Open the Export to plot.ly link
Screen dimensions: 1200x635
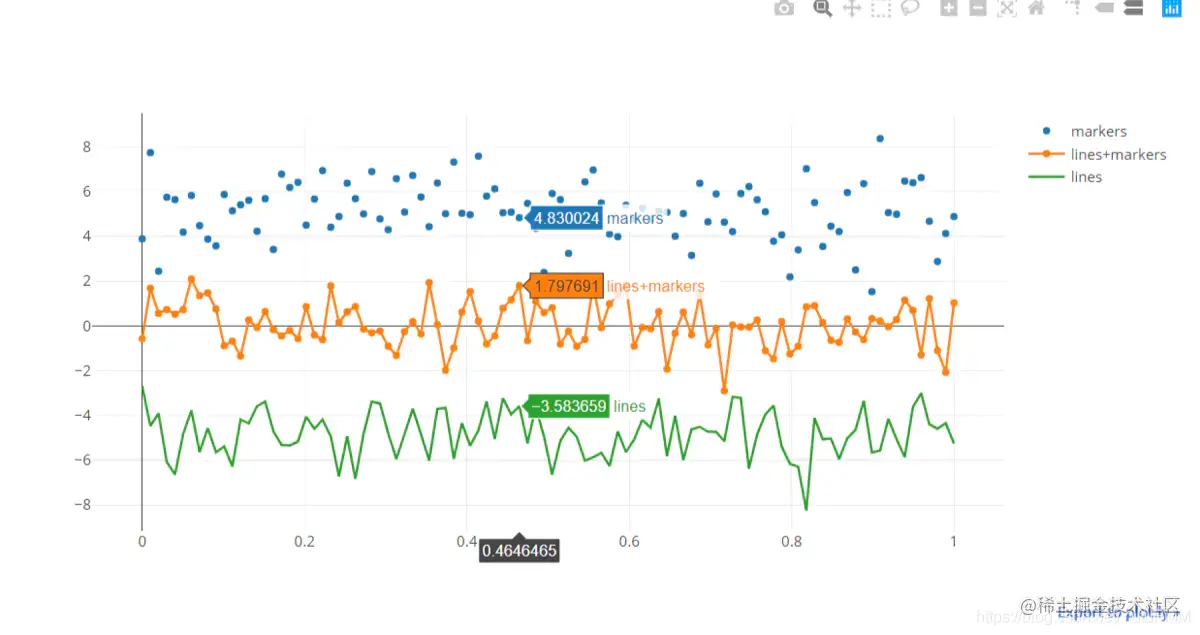tap(1118, 613)
